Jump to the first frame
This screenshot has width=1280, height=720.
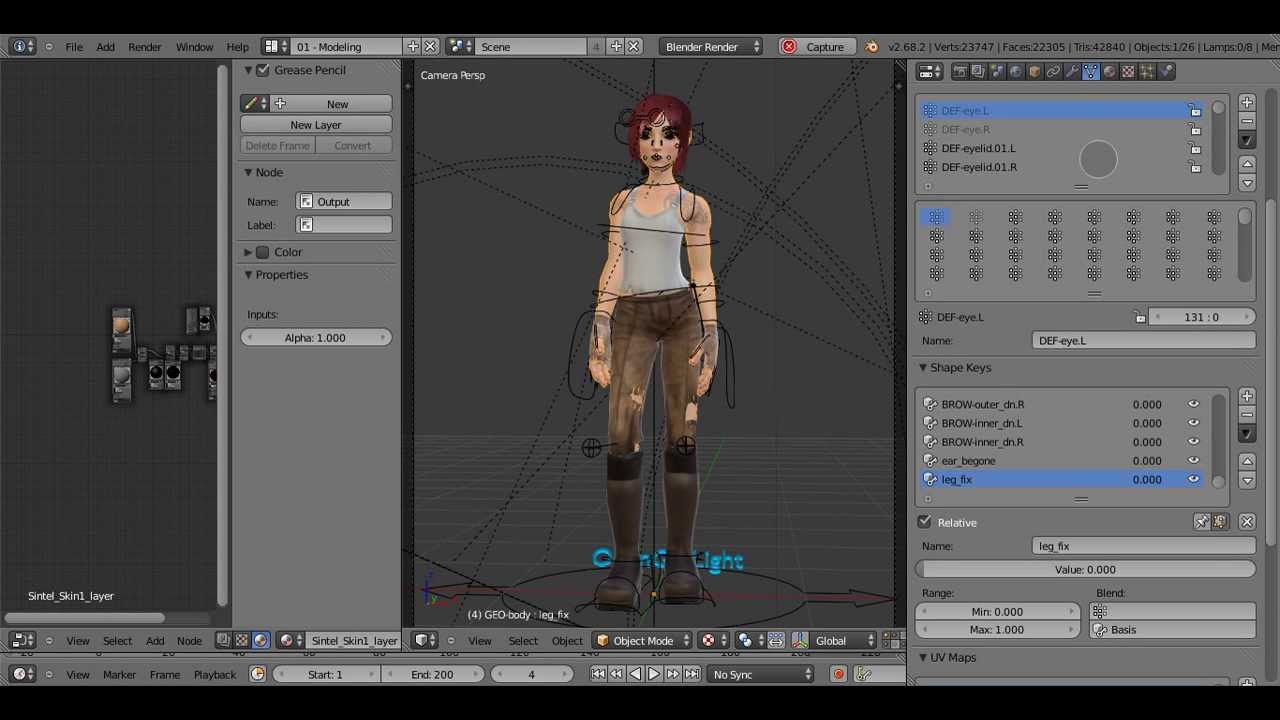click(598, 674)
